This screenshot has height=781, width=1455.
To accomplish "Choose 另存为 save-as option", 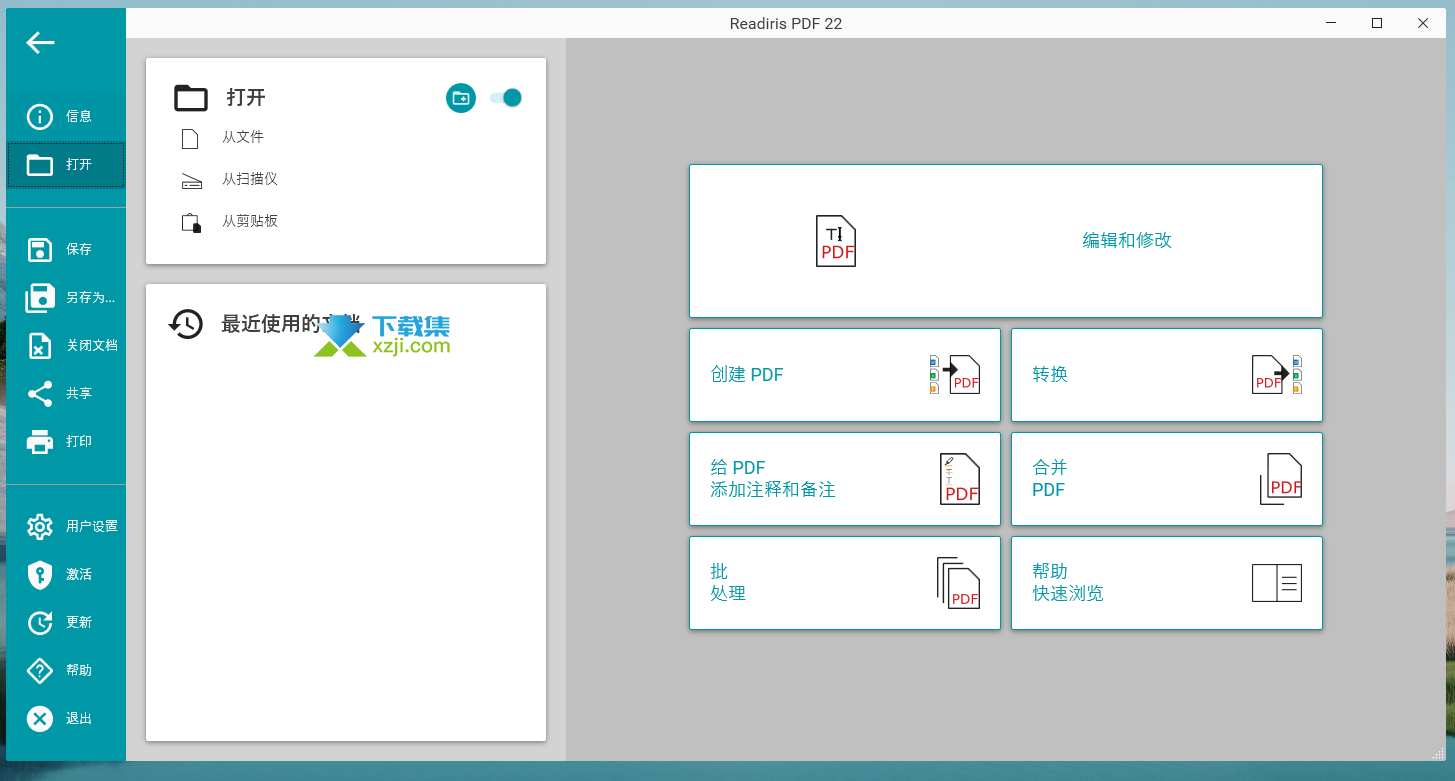I will [66, 297].
